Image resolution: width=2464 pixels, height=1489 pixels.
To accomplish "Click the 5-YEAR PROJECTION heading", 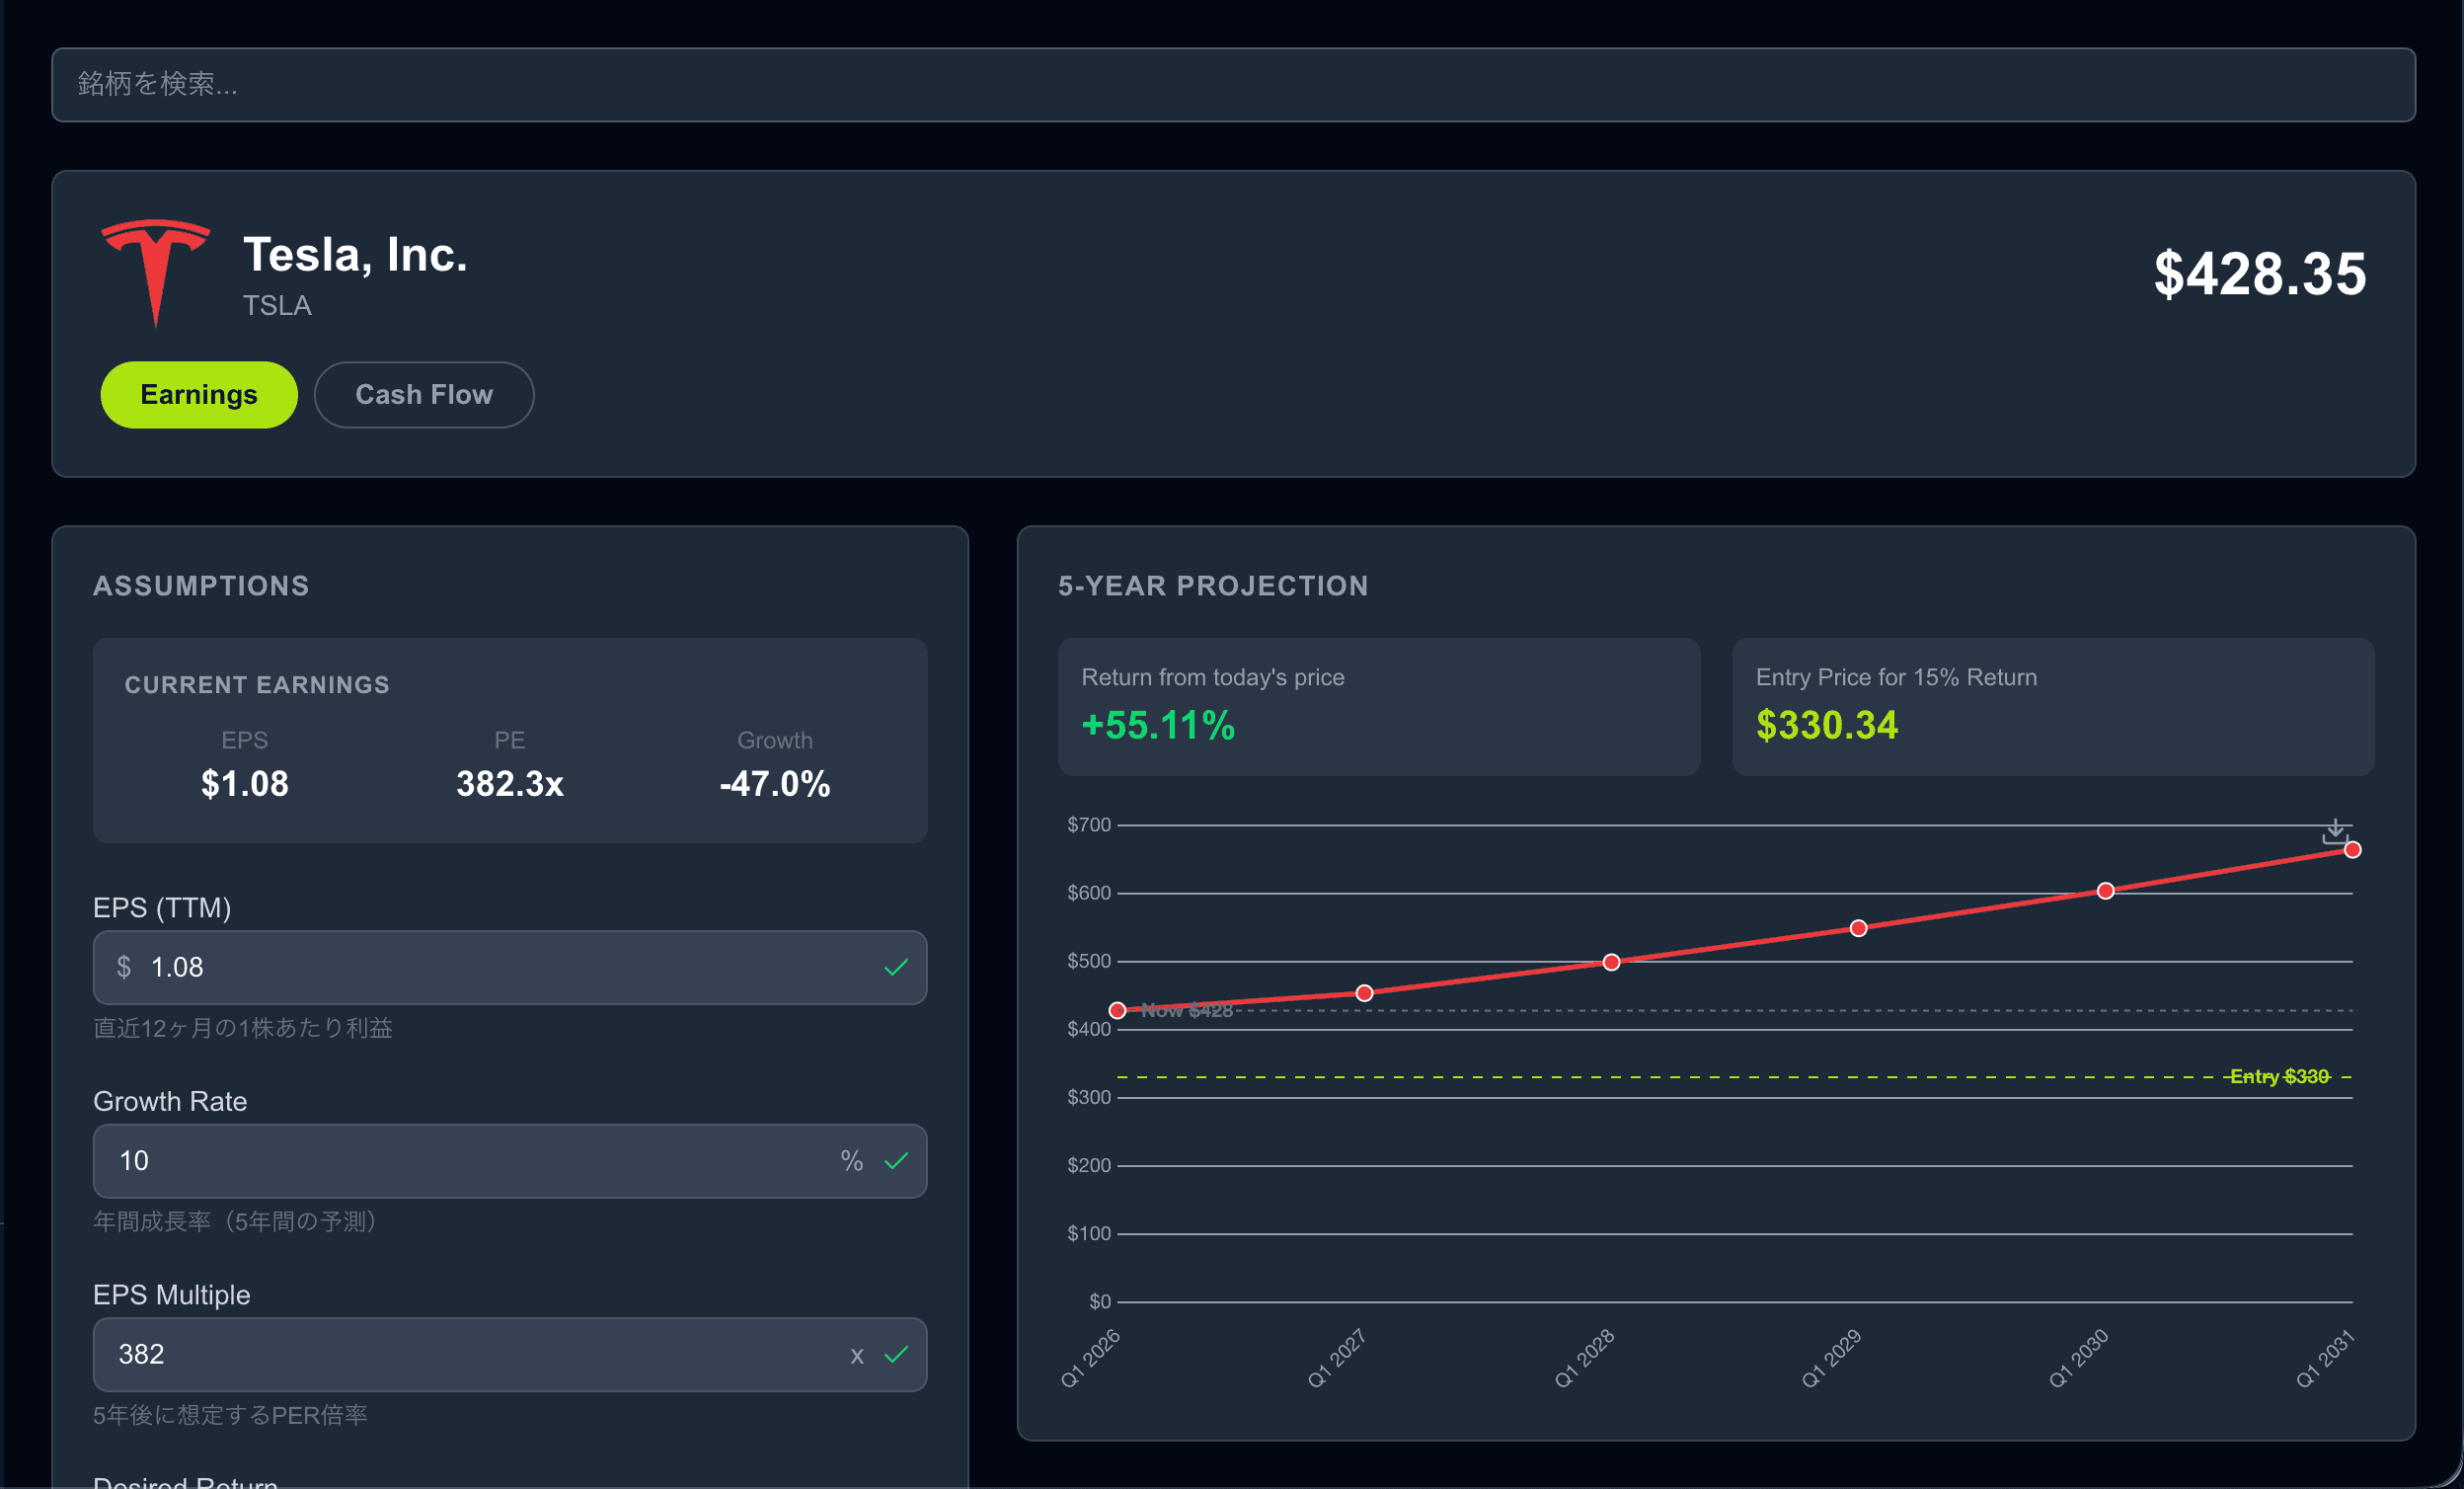I will (x=1213, y=586).
